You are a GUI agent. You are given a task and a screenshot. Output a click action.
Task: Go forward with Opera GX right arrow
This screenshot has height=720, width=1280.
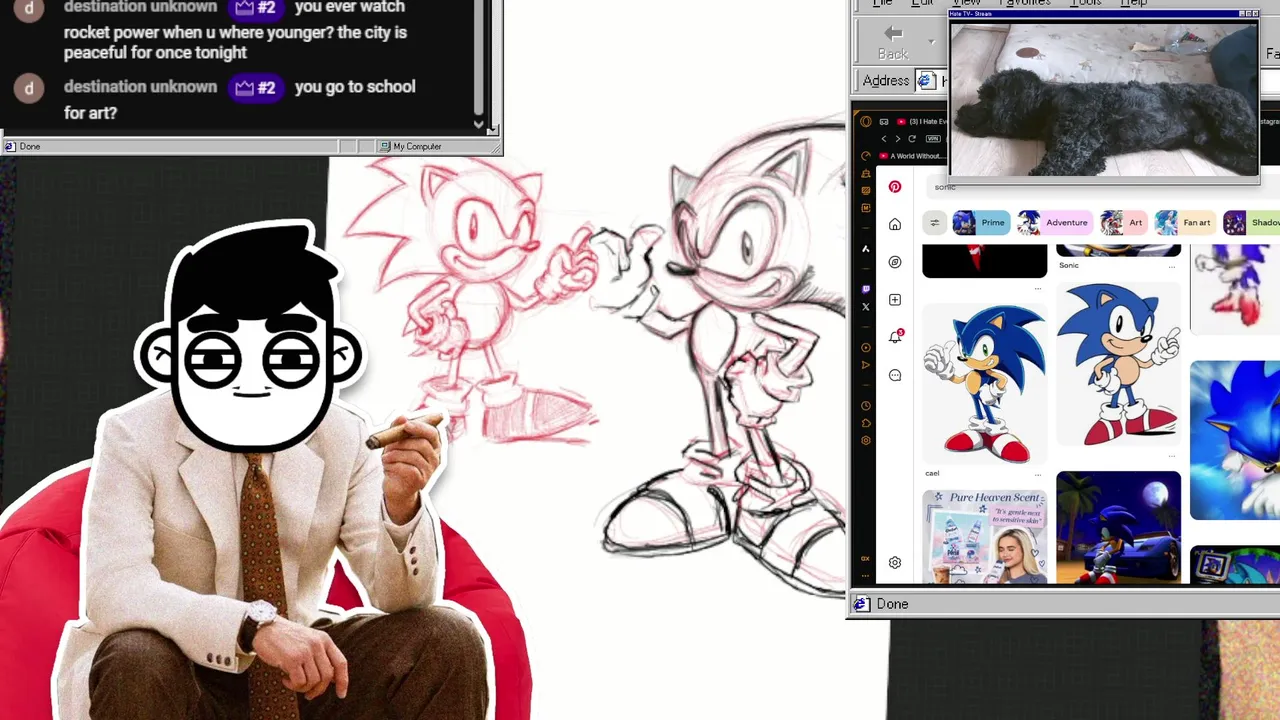coord(897,139)
